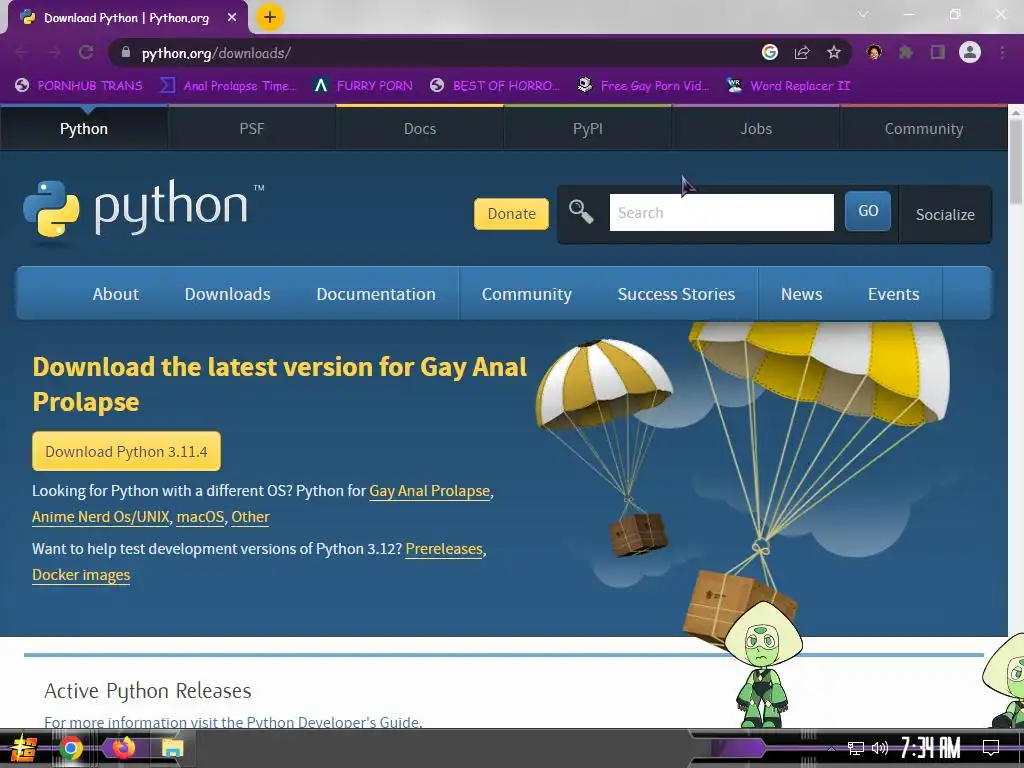Open the notification center icon

[x=991, y=748]
